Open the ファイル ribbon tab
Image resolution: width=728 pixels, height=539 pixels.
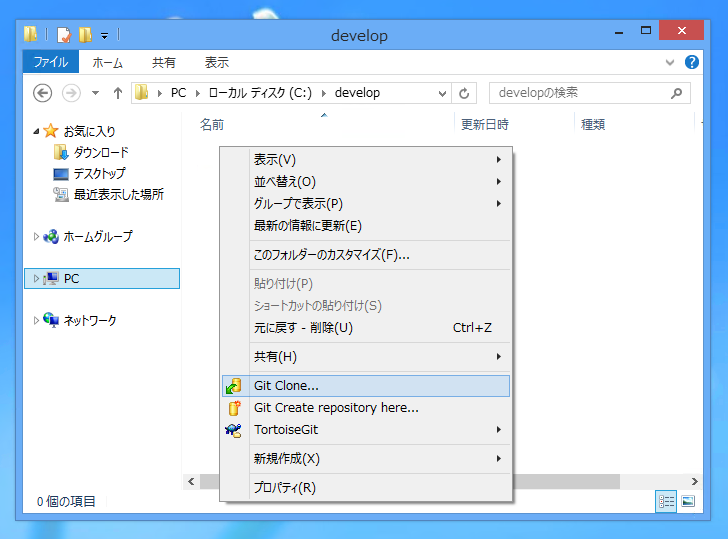coord(51,62)
